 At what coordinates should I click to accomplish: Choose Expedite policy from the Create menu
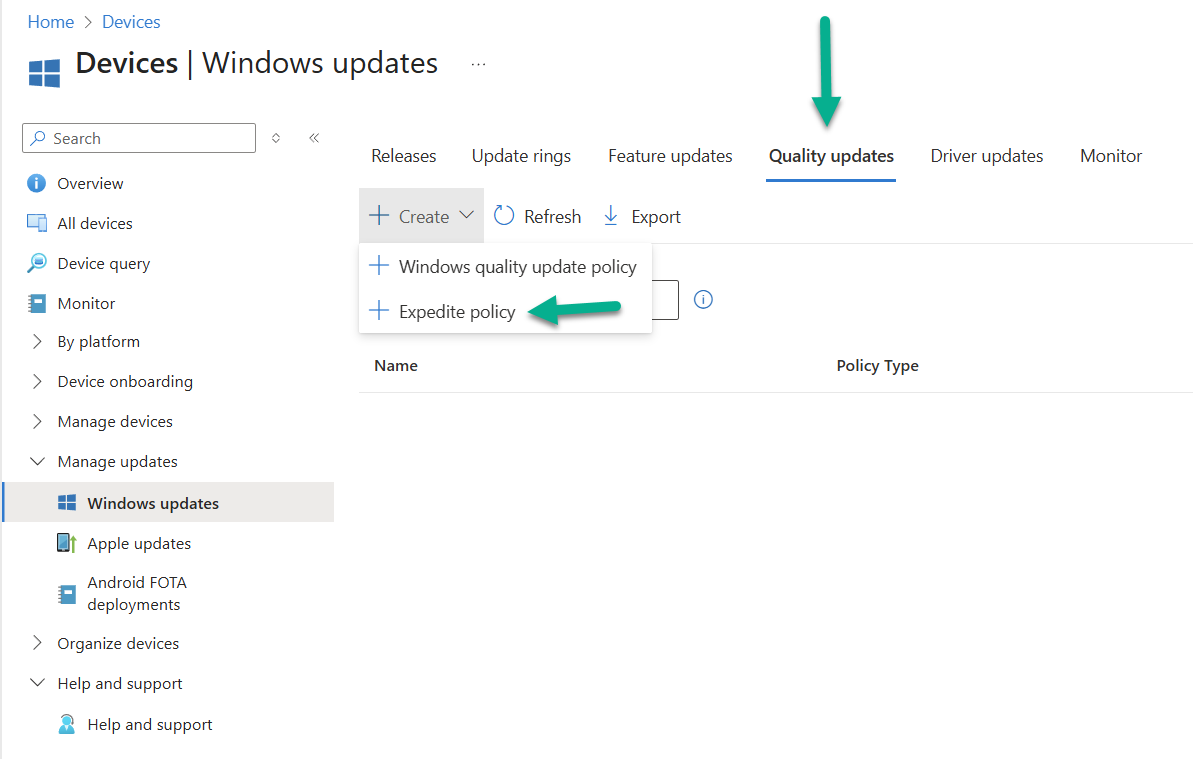click(456, 311)
